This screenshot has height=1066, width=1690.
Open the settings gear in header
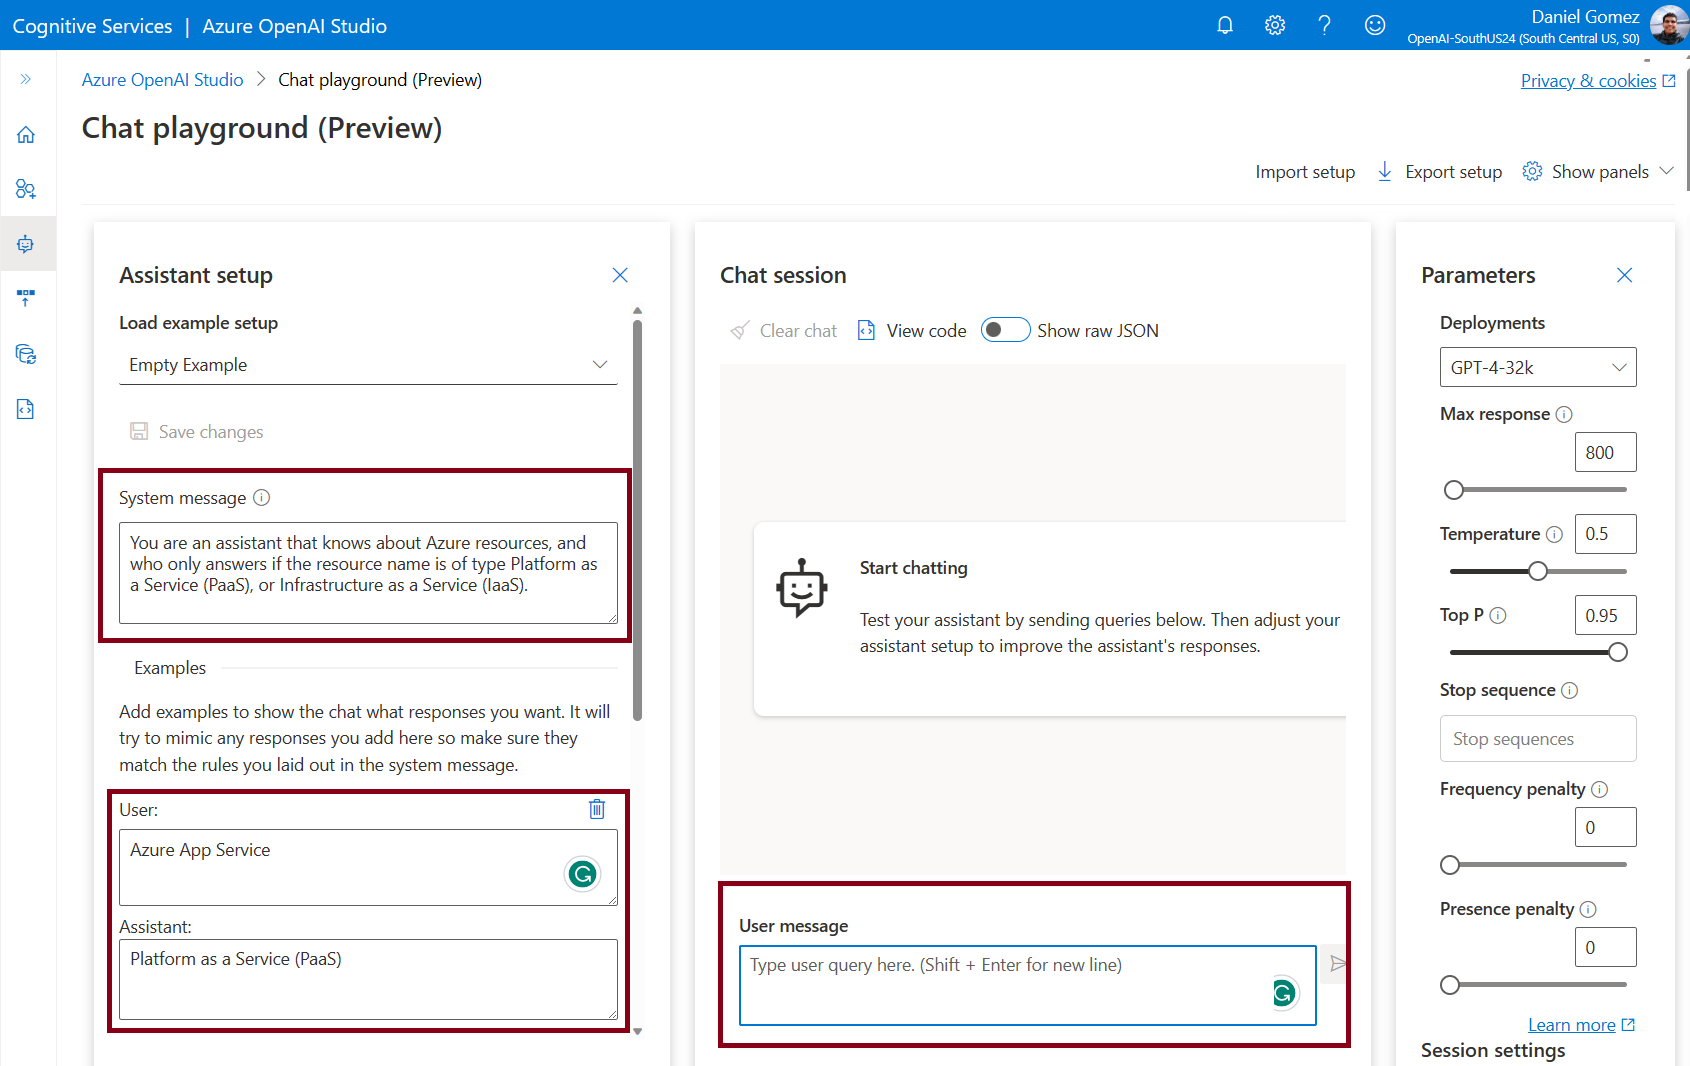1275,25
